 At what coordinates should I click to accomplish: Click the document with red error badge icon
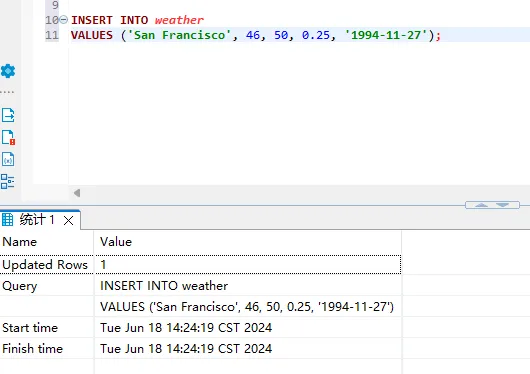[x=8, y=137]
